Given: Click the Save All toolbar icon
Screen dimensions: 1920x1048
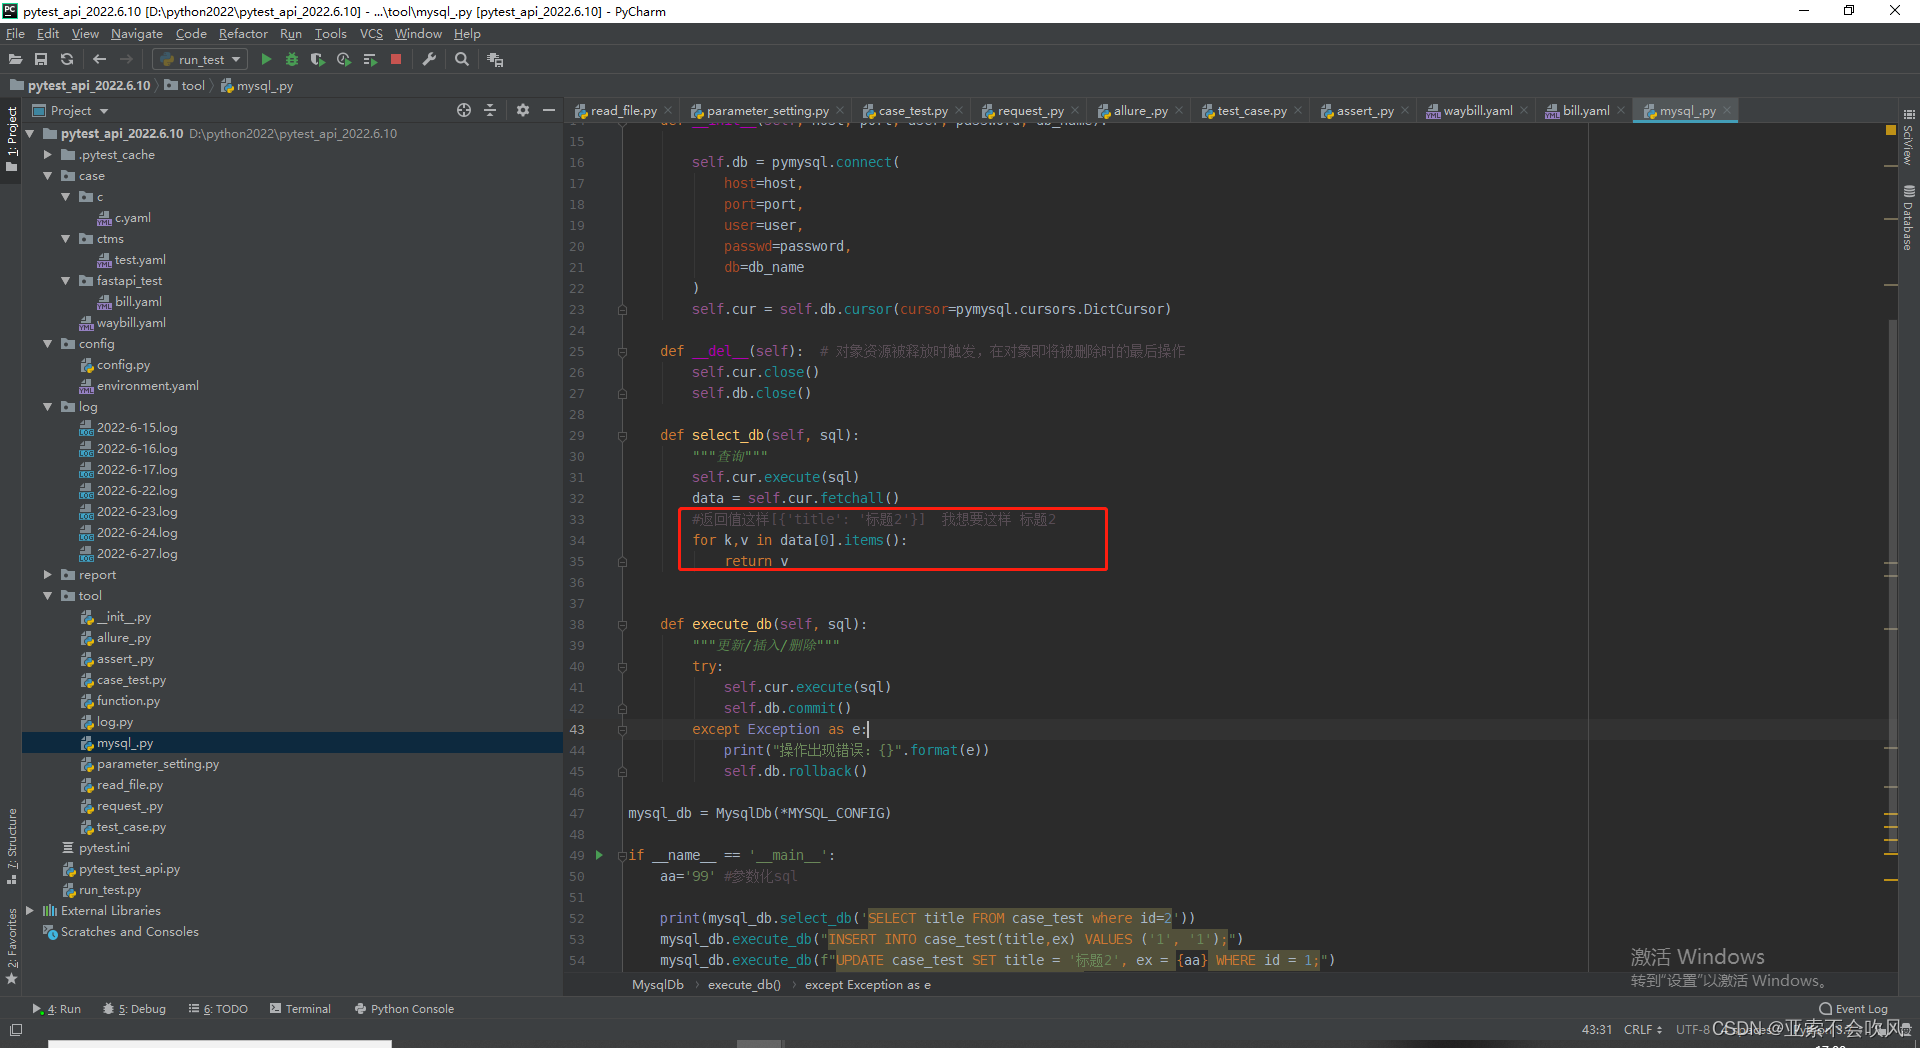Looking at the screenshot, I should (41, 60).
